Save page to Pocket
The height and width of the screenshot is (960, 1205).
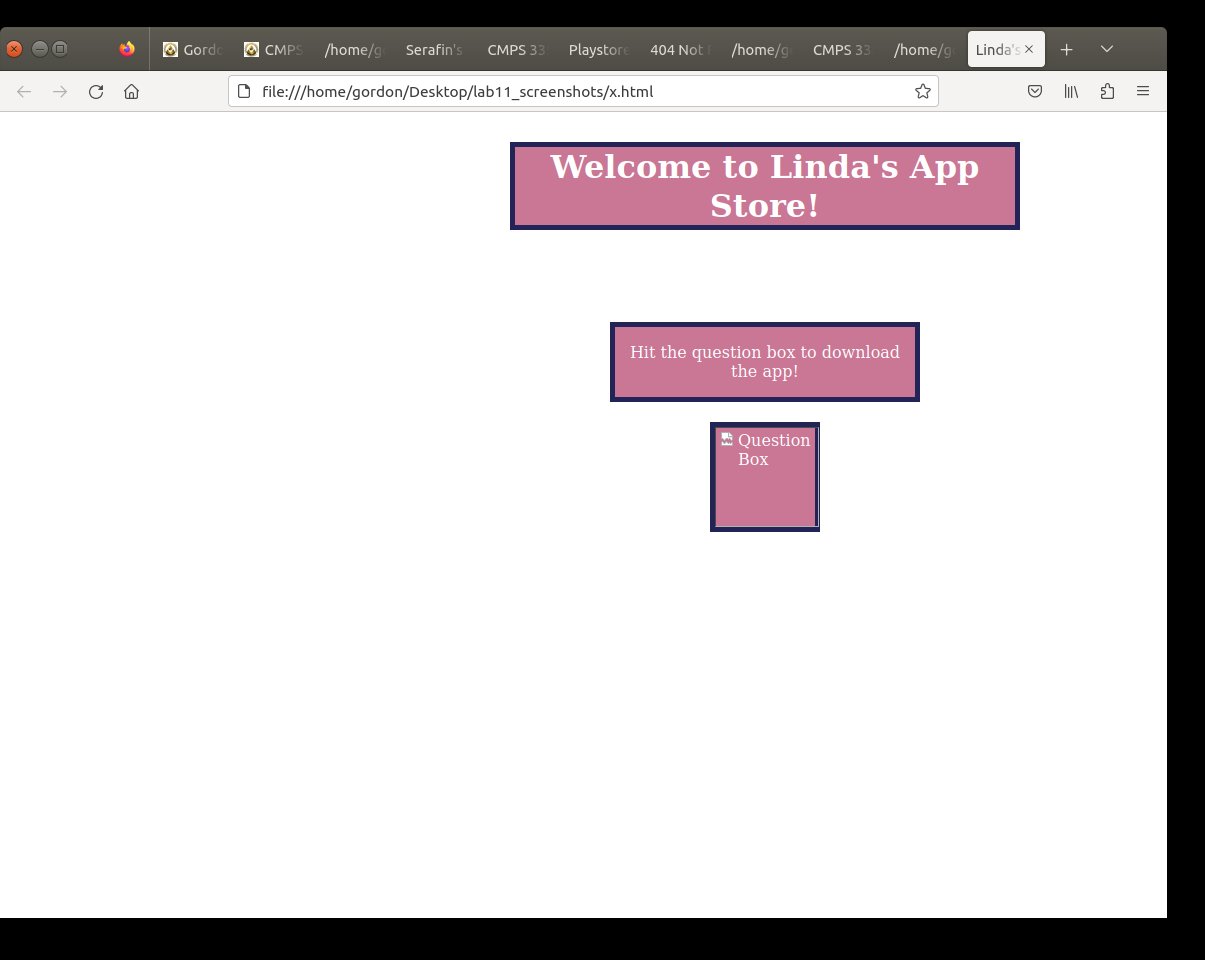click(1036, 92)
